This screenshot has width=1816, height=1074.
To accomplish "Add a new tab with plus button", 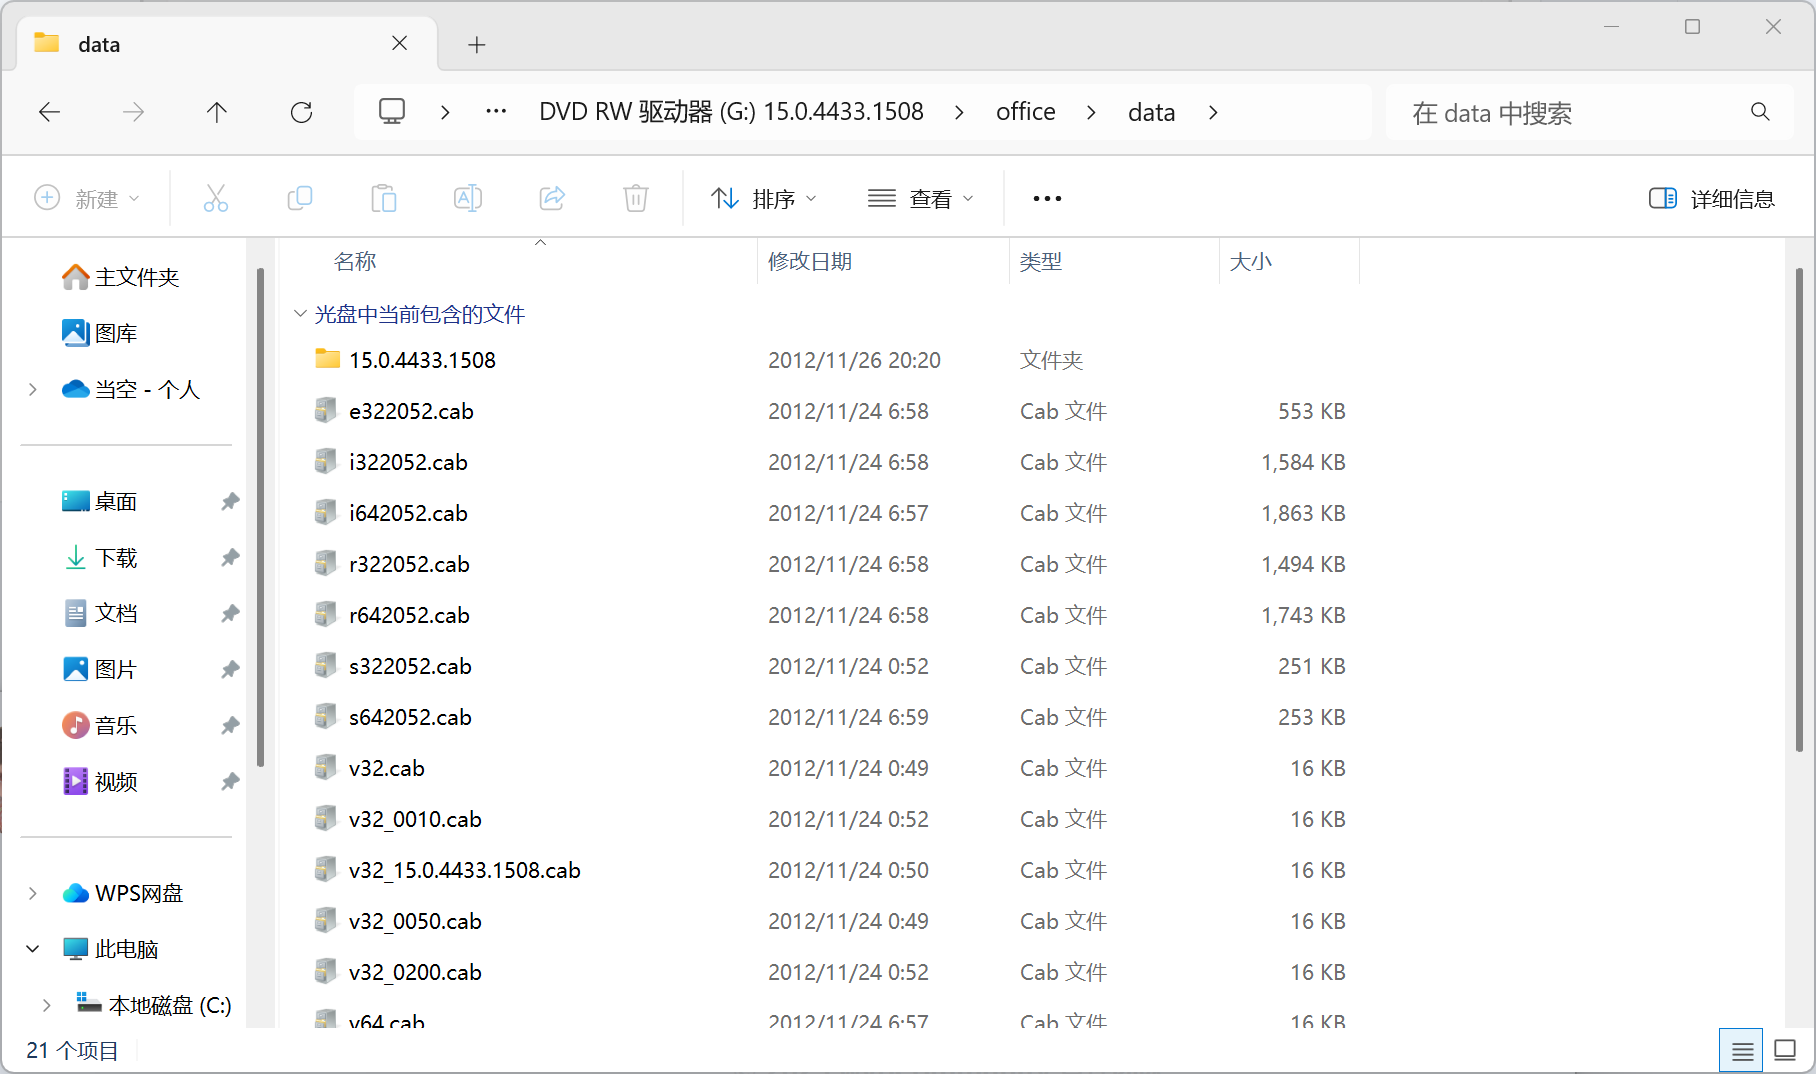I will coord(477,44).
